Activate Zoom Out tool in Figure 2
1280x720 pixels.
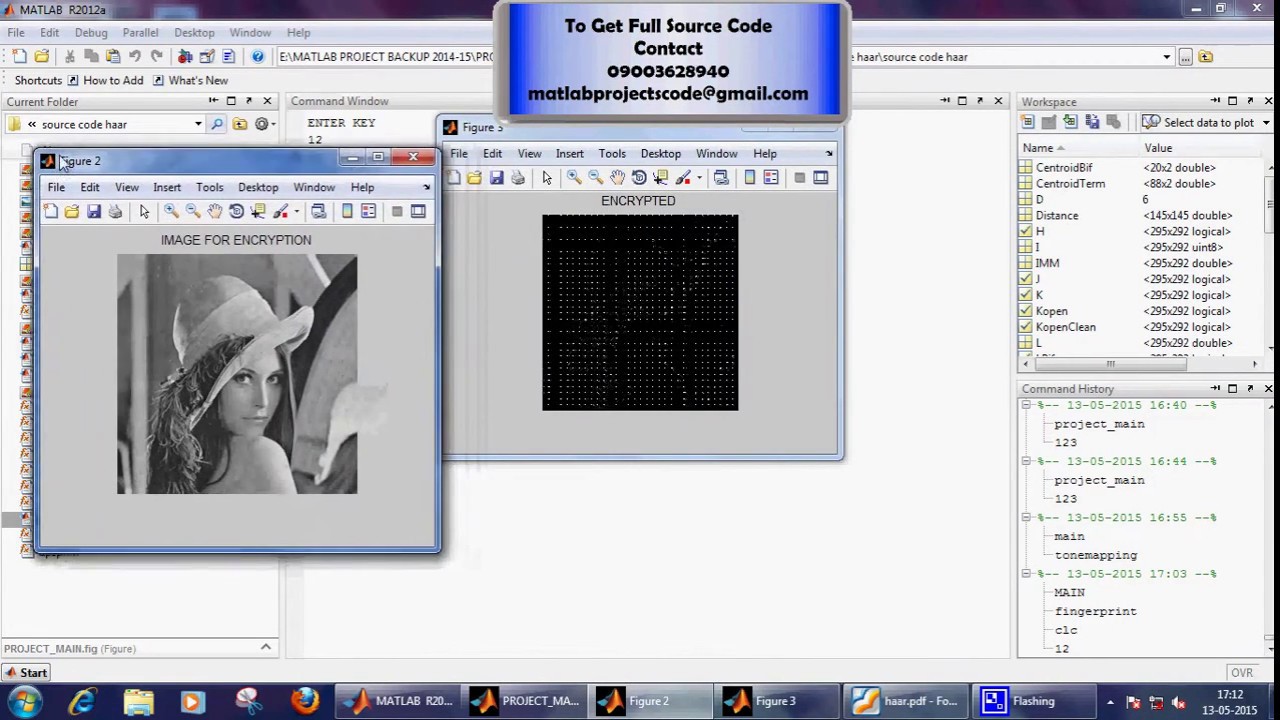[193, 211]
